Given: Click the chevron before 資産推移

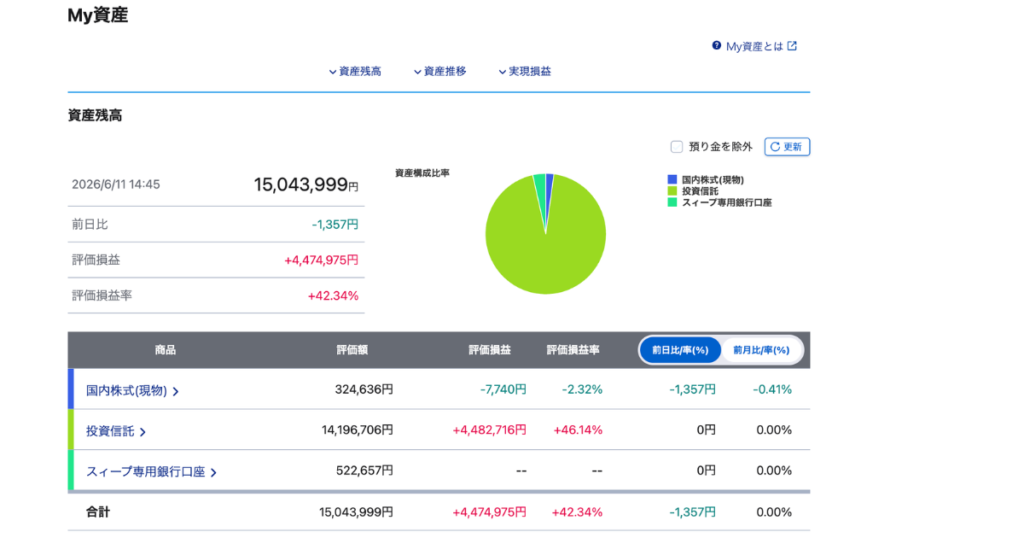Looking at the screenshot, I should pos(417,72).
